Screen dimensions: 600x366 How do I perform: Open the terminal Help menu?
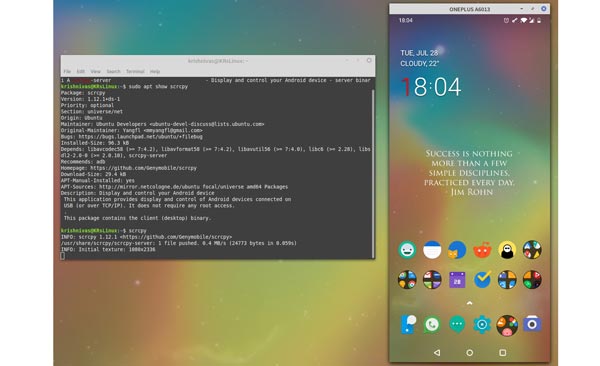pos(155,72)
